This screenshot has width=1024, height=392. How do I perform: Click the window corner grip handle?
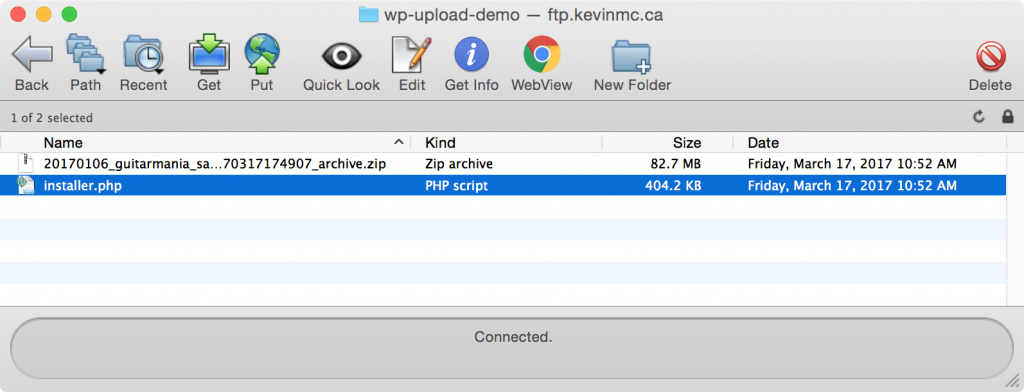point(1012,380)
